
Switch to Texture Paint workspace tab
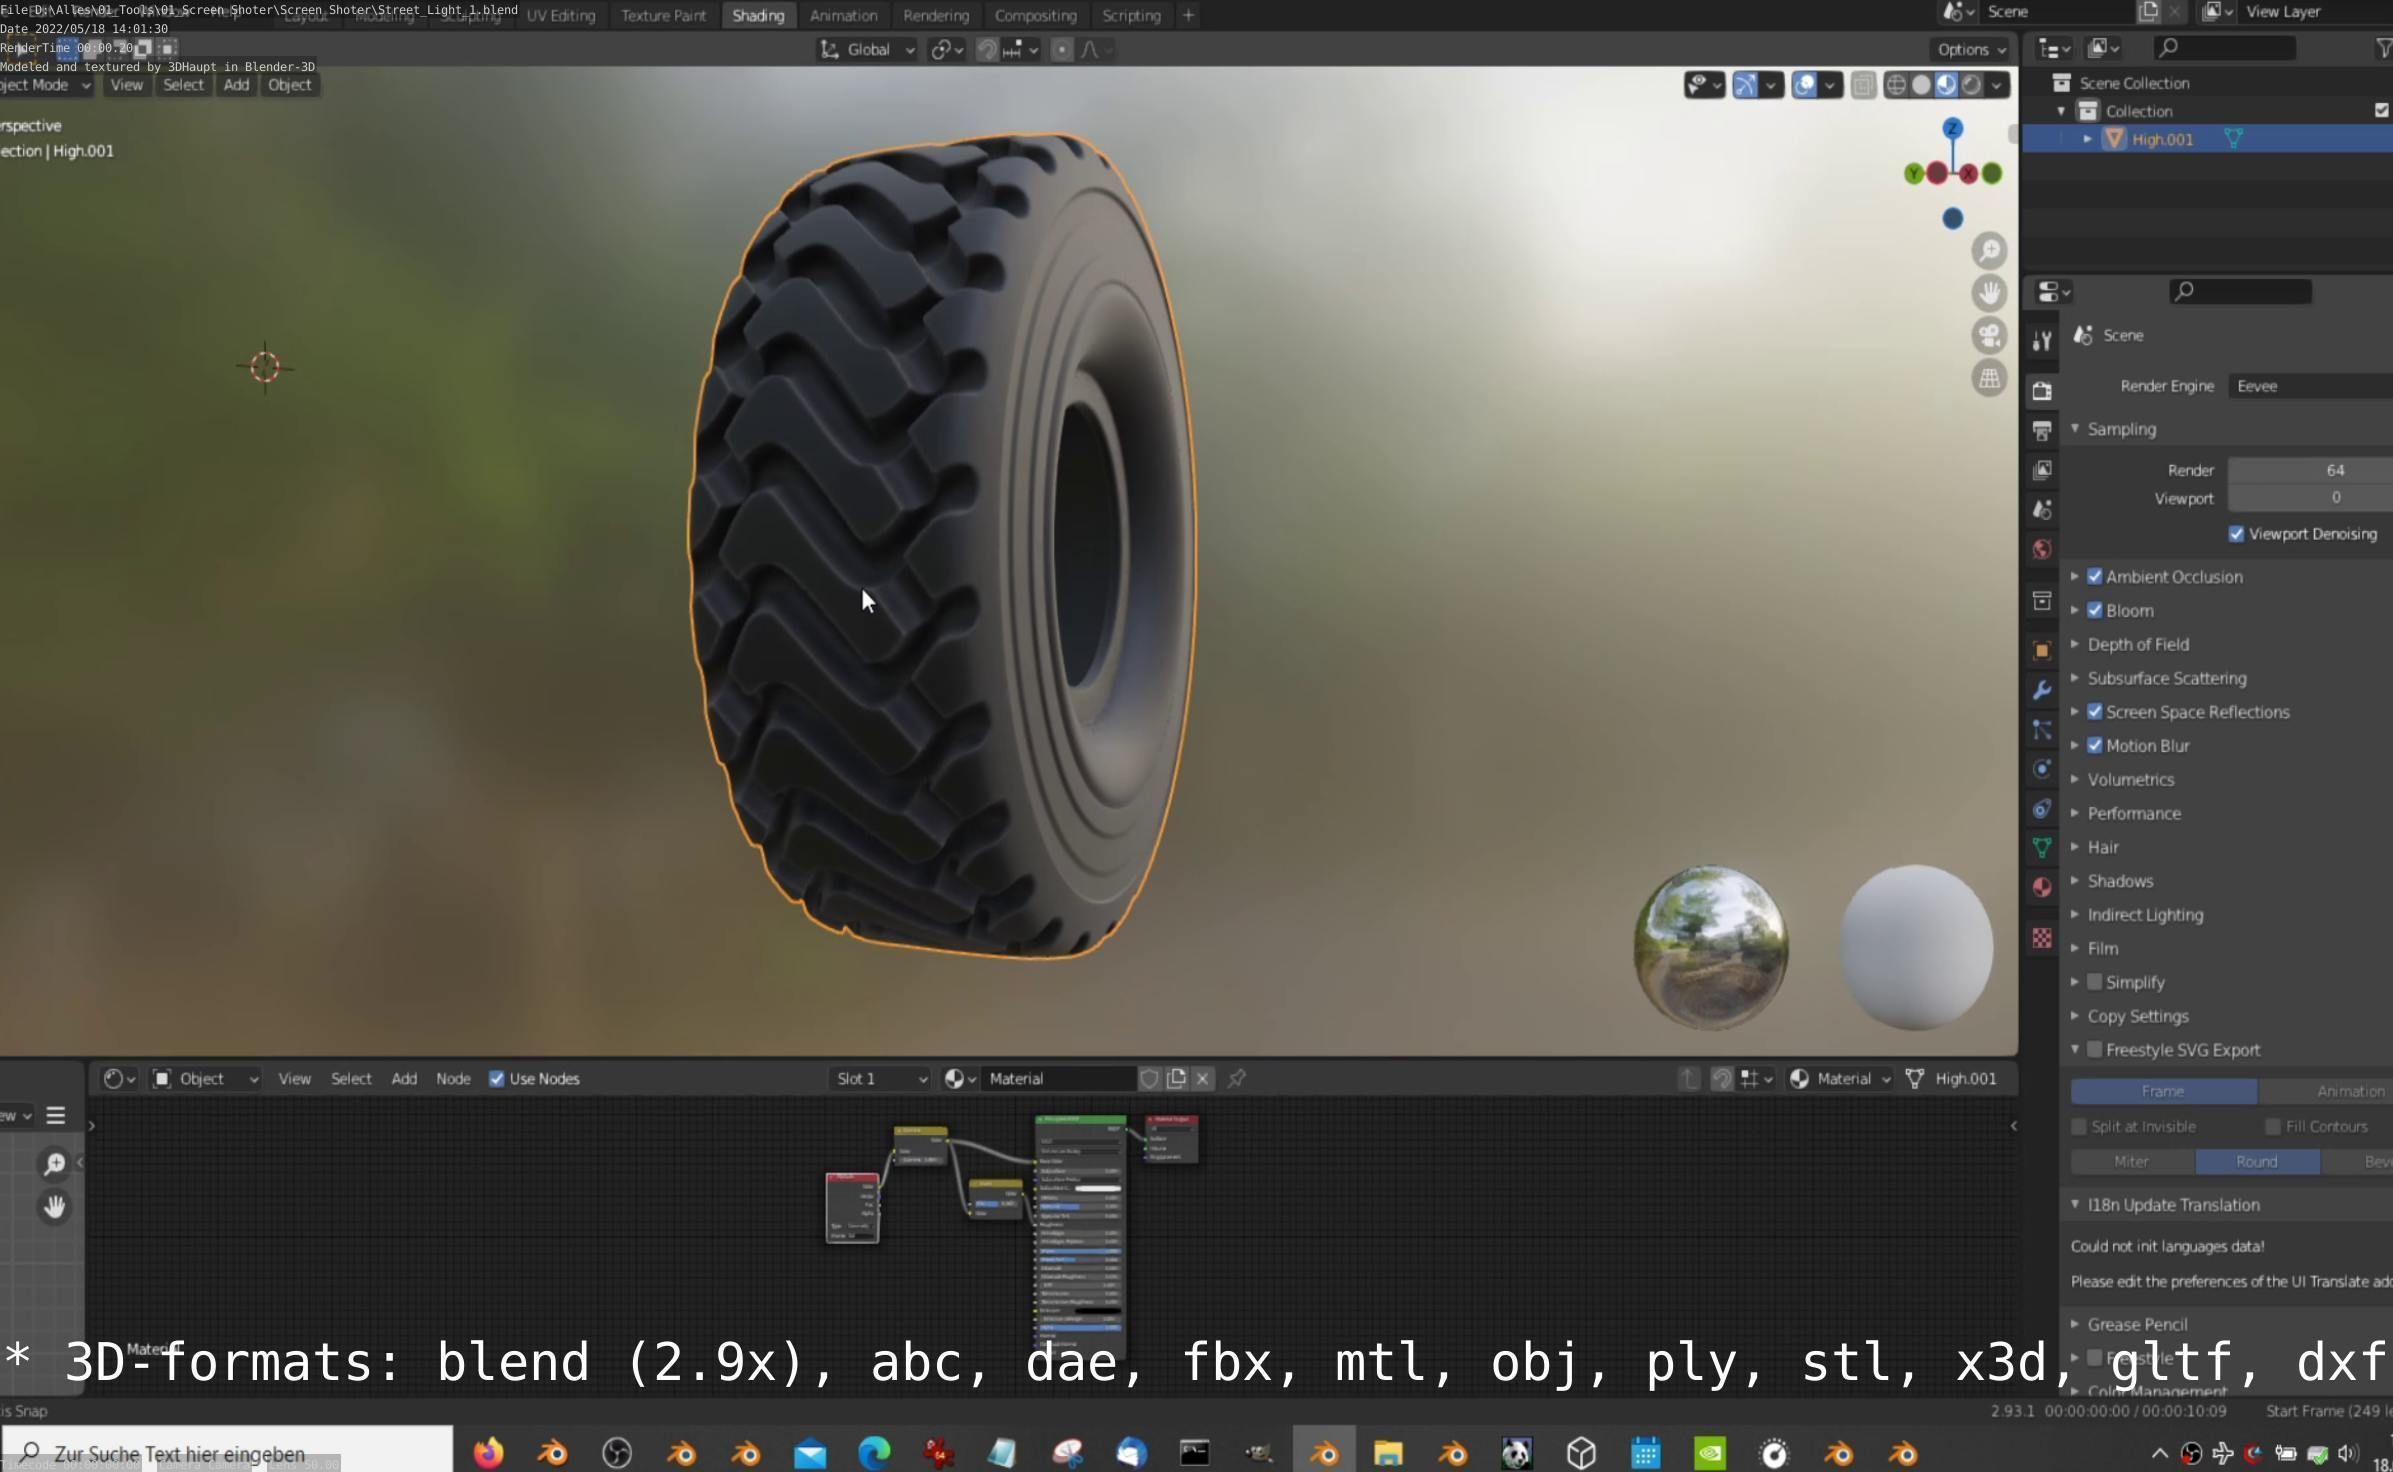663,15
